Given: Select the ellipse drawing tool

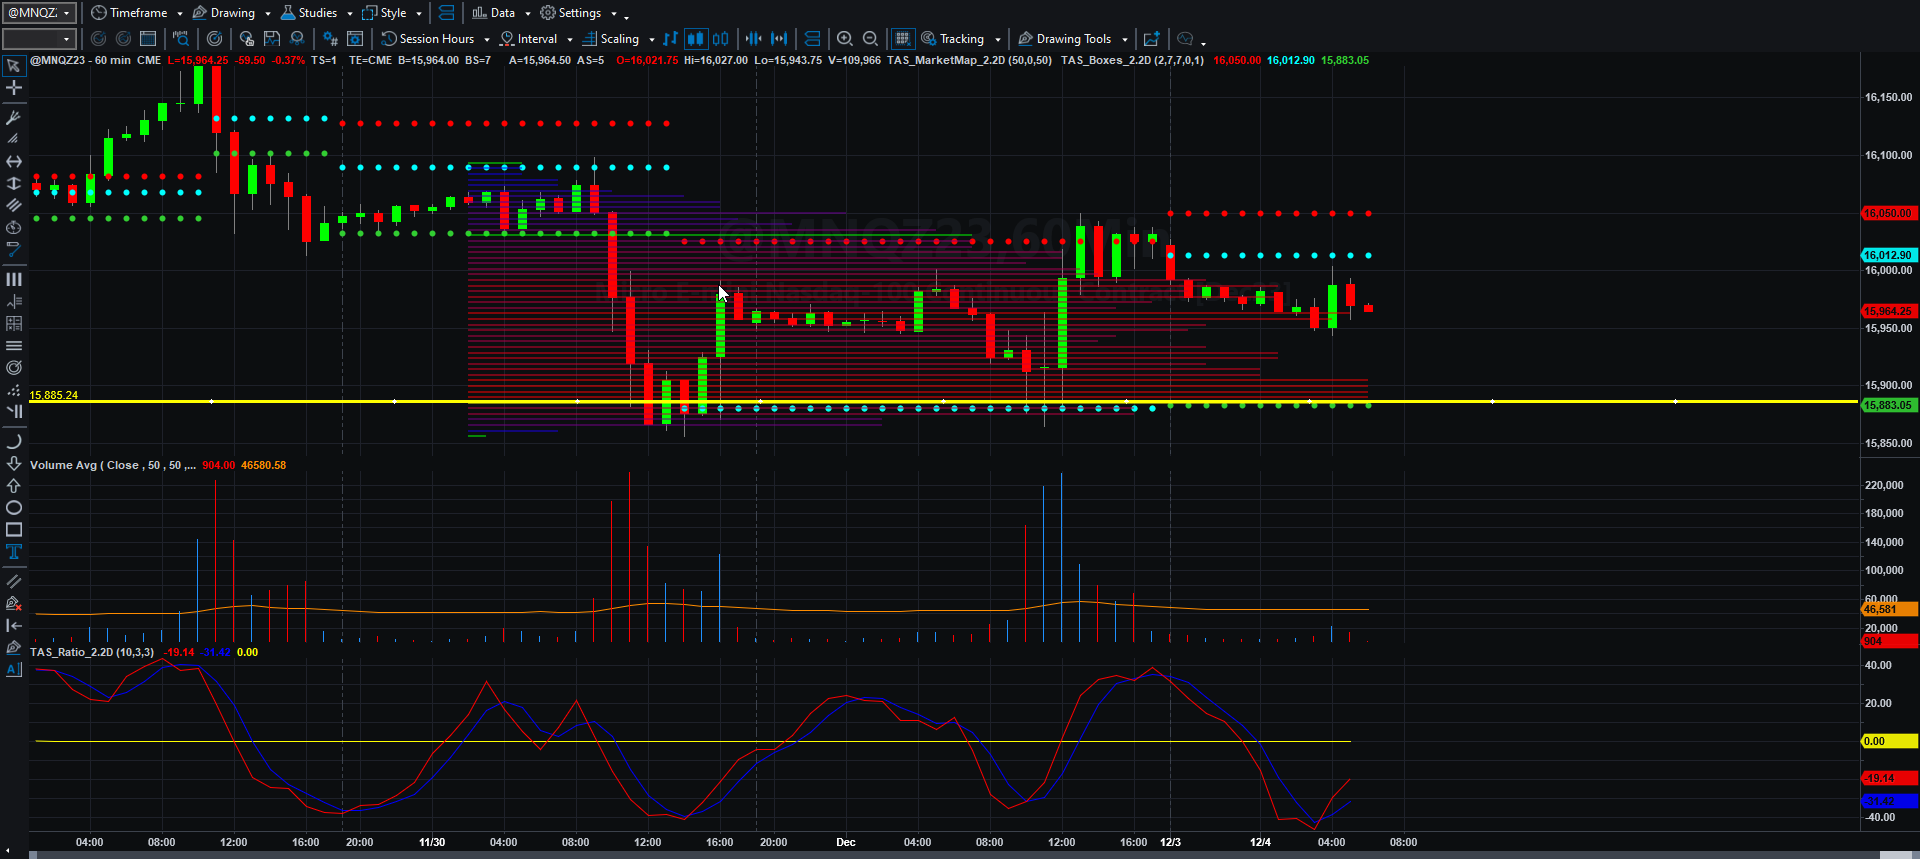Looking at the screenshot, I should (x=14, y=508).
